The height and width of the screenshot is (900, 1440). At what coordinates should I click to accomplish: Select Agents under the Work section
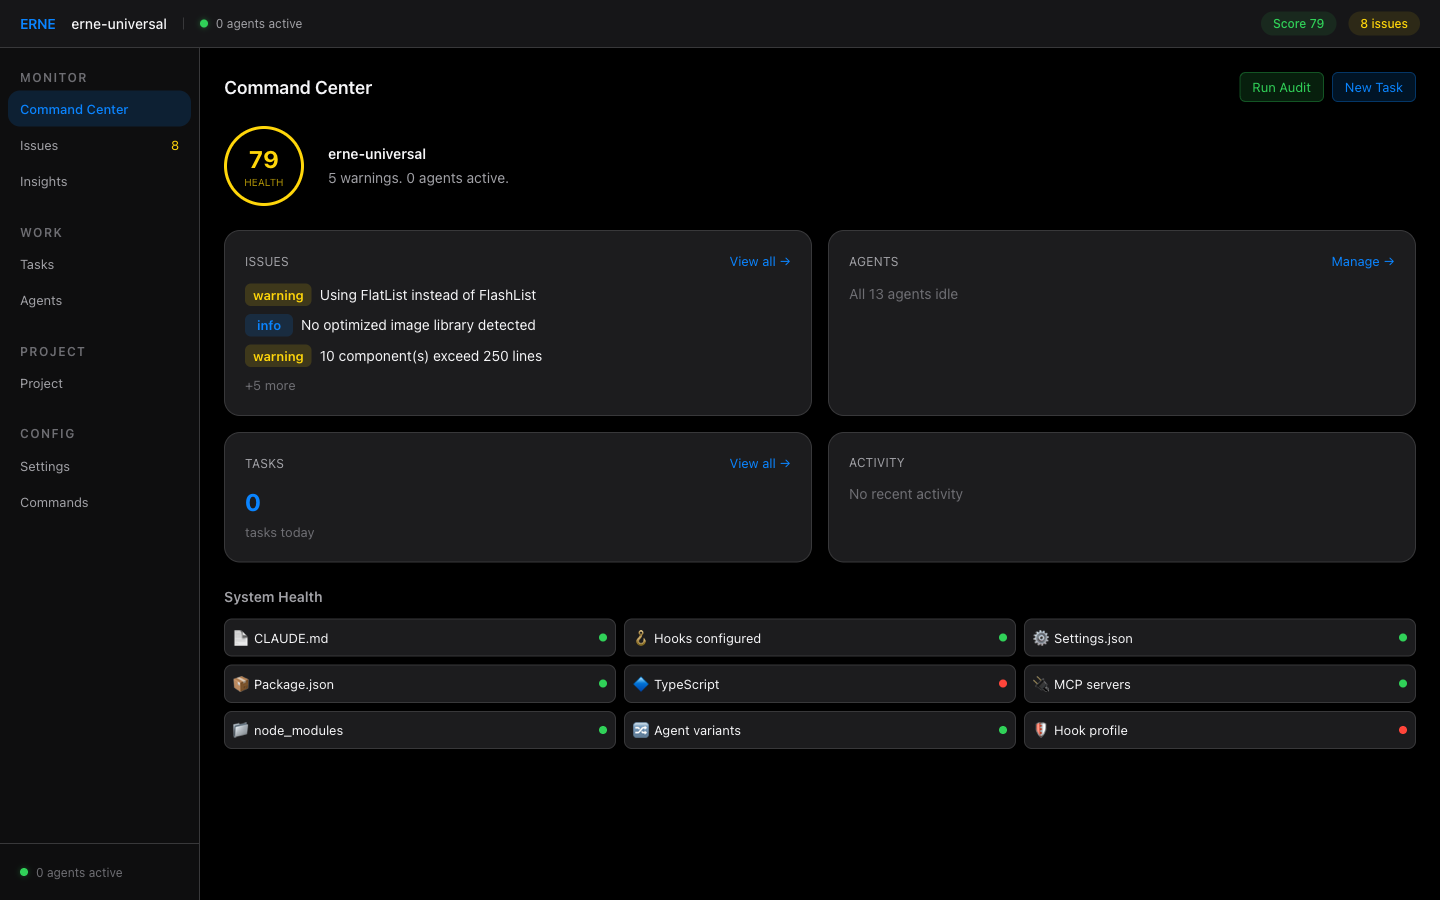pos(41,300)
